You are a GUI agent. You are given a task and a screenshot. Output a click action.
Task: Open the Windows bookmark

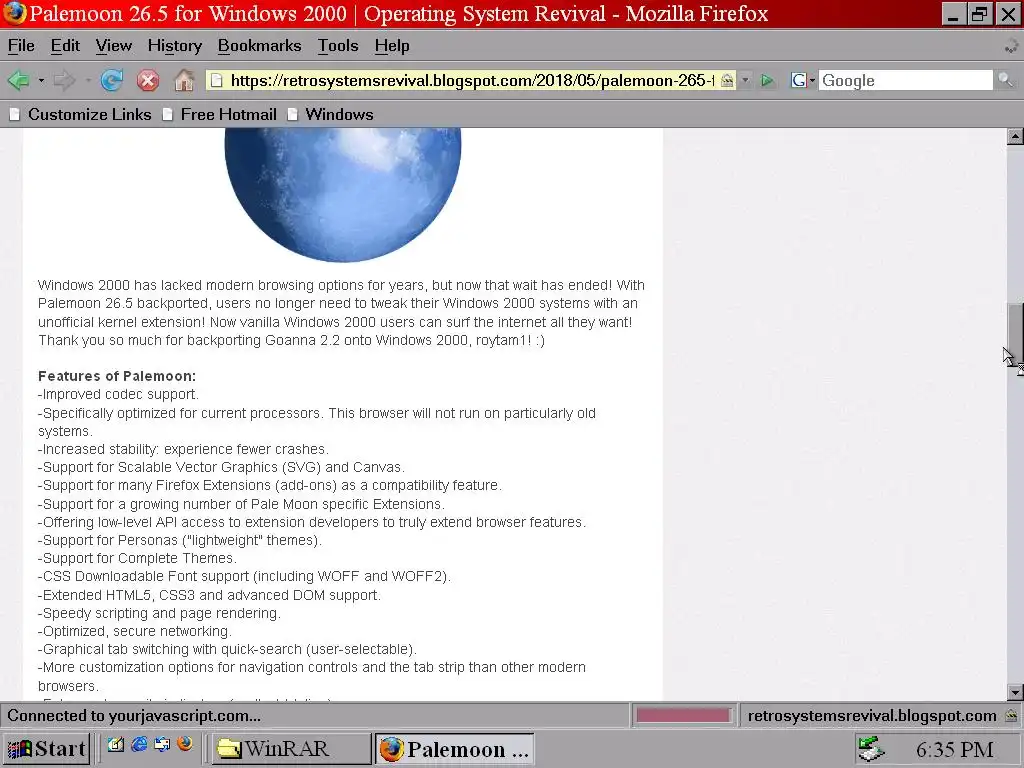330,114
